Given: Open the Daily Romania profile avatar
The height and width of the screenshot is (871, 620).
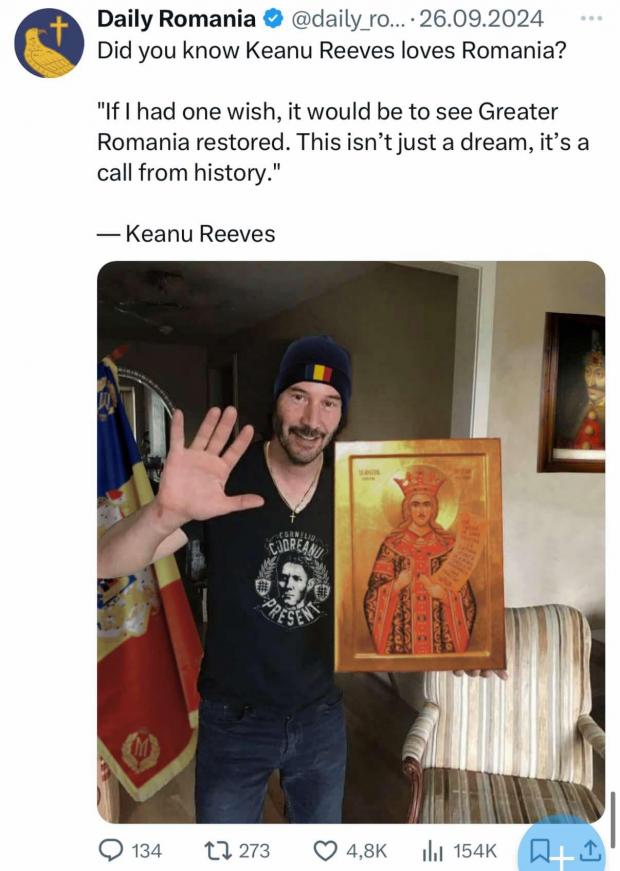Looking at the screenshot, I should (49, 43).
